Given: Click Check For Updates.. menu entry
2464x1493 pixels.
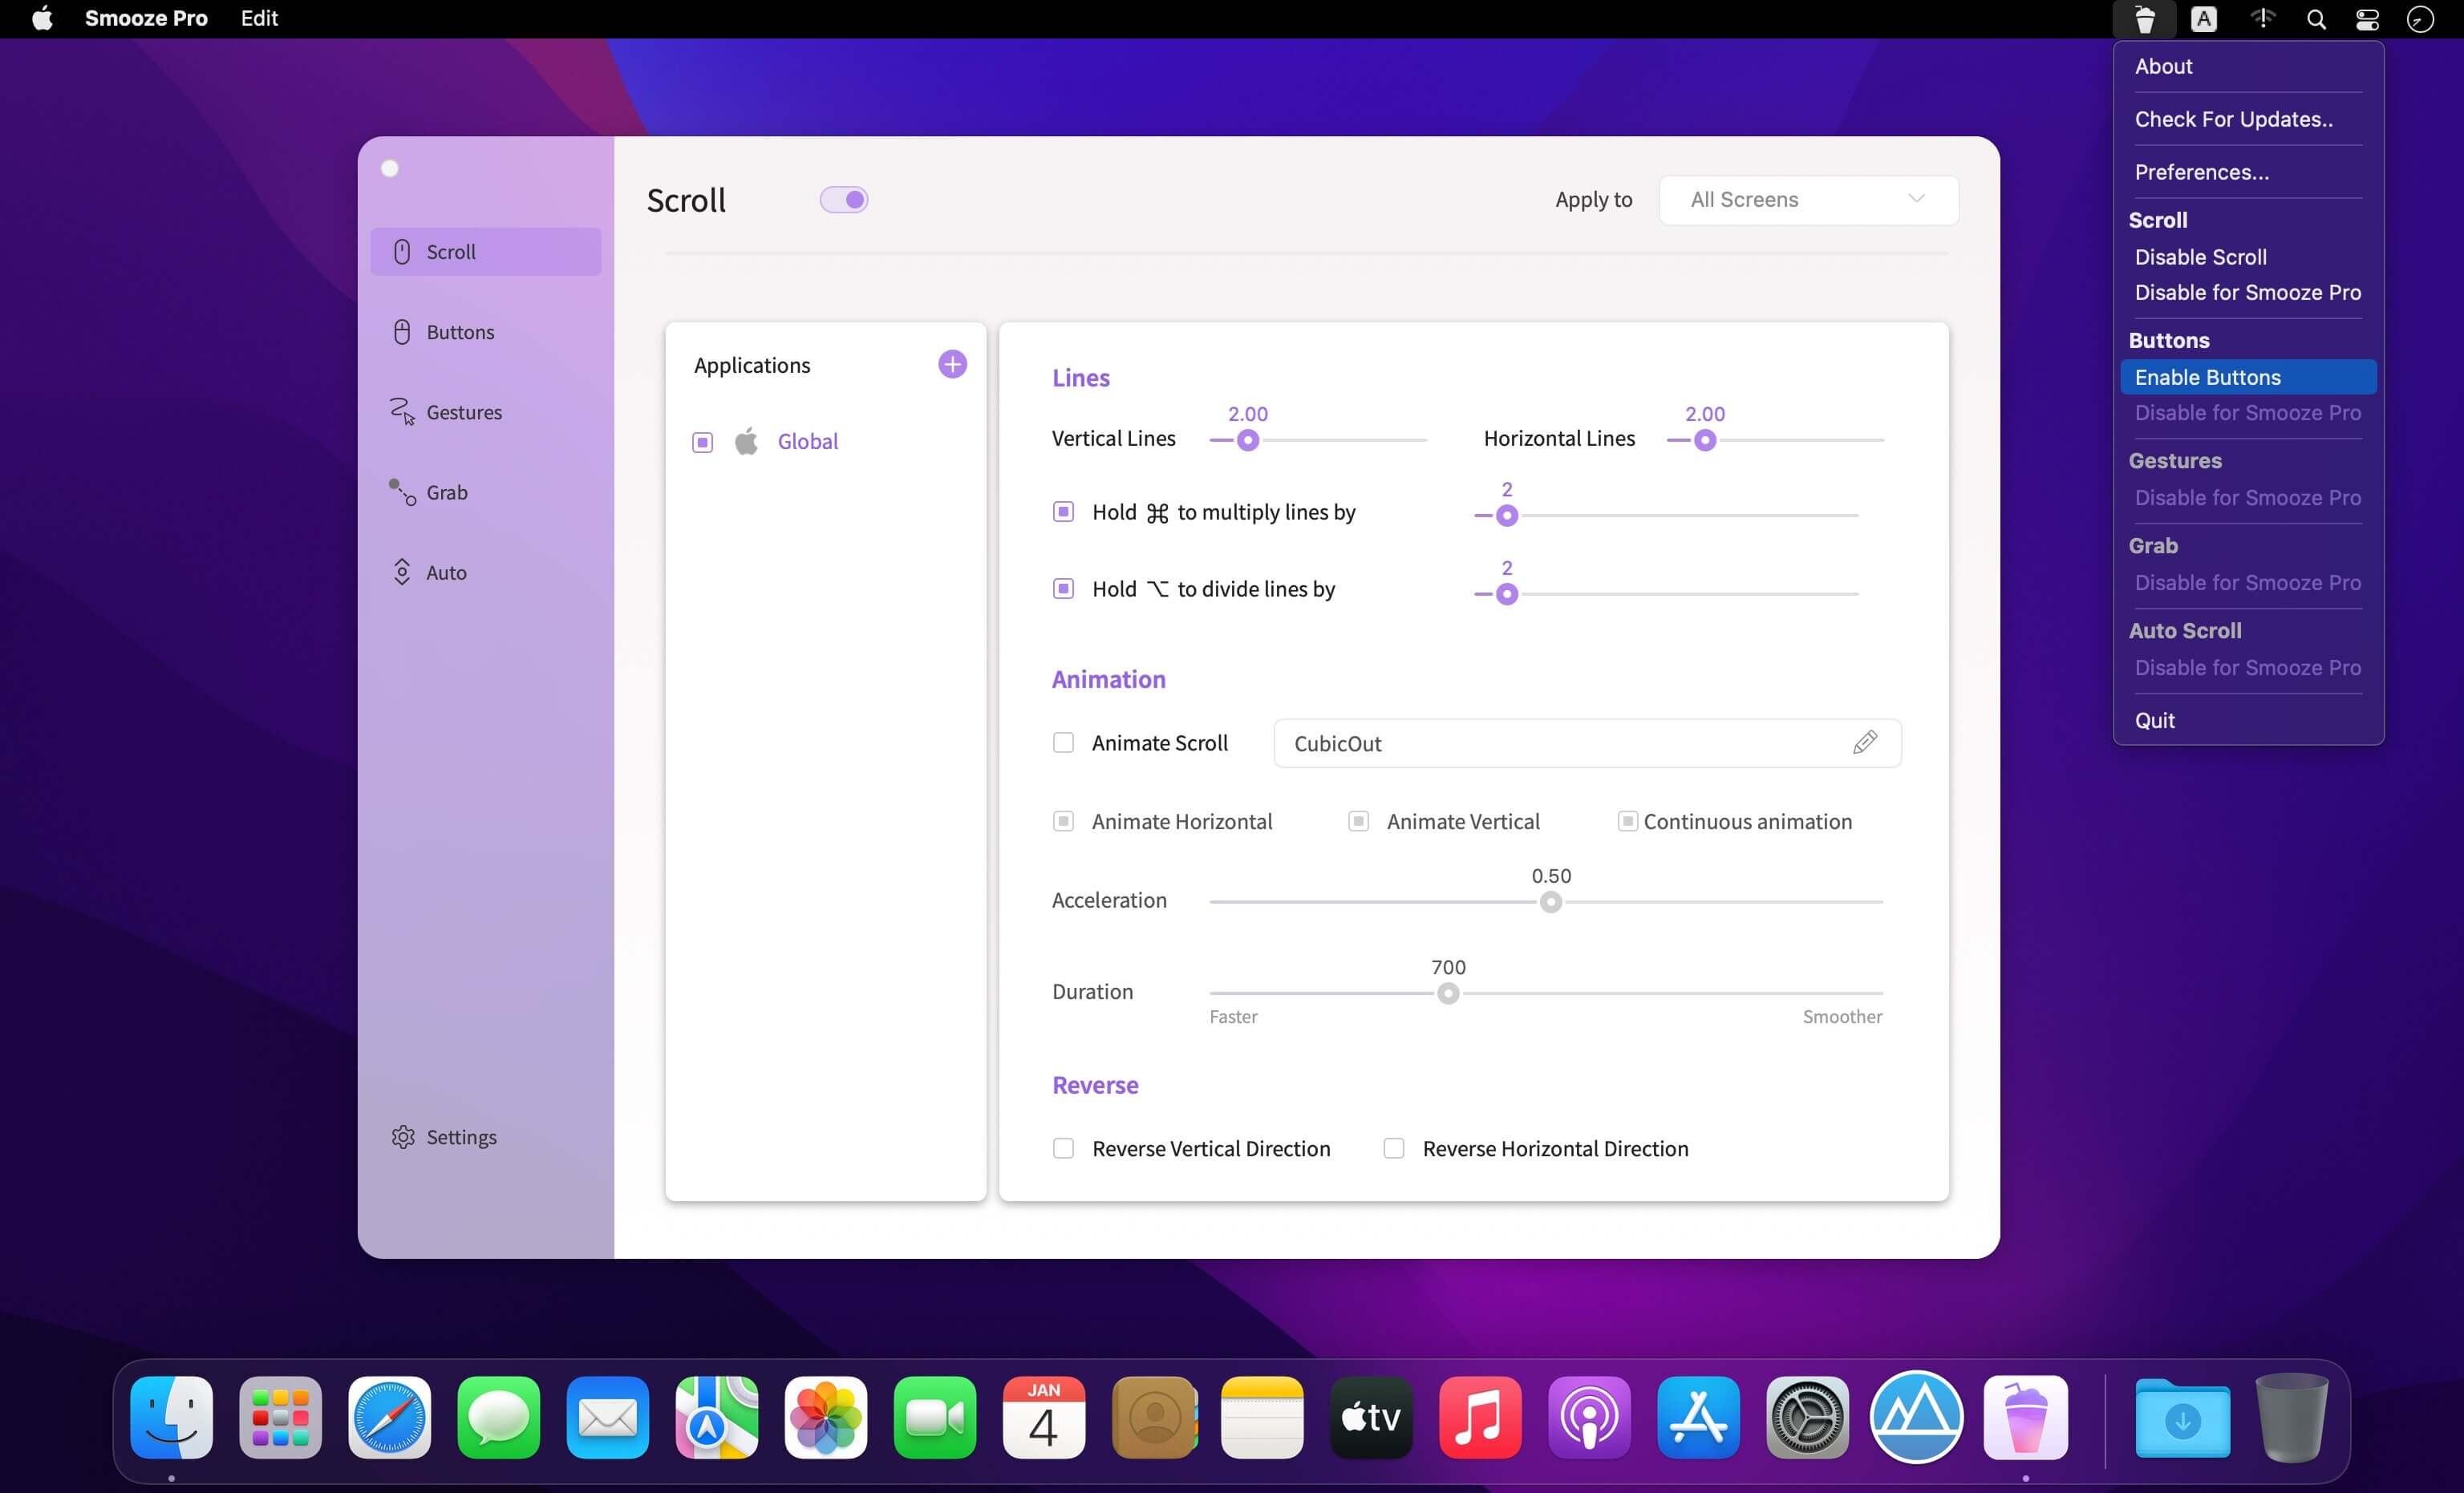Looking at the screenshot, I should [x=2233, y=119].
